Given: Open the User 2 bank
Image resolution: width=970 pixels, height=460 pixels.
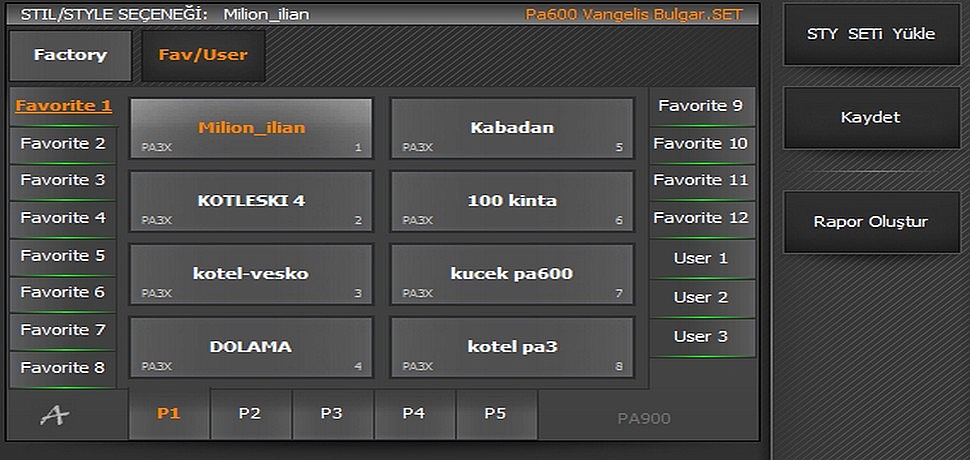Looking at the screenshot, I should click(702, 297).
